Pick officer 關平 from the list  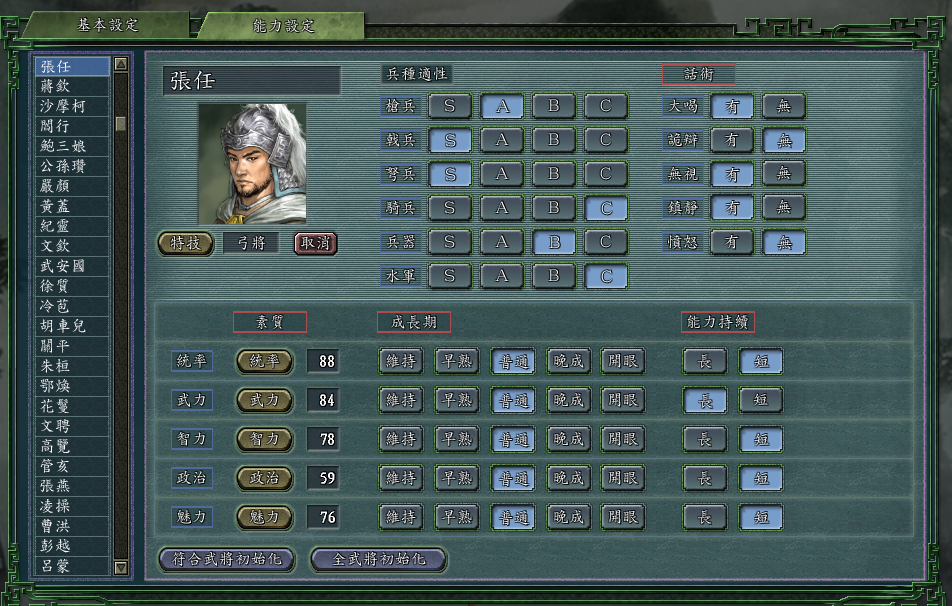(72, 346)
